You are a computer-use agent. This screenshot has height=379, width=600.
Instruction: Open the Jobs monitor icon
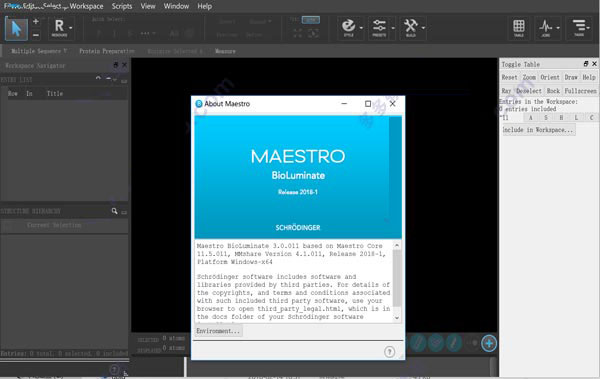(x=546, y=28)
